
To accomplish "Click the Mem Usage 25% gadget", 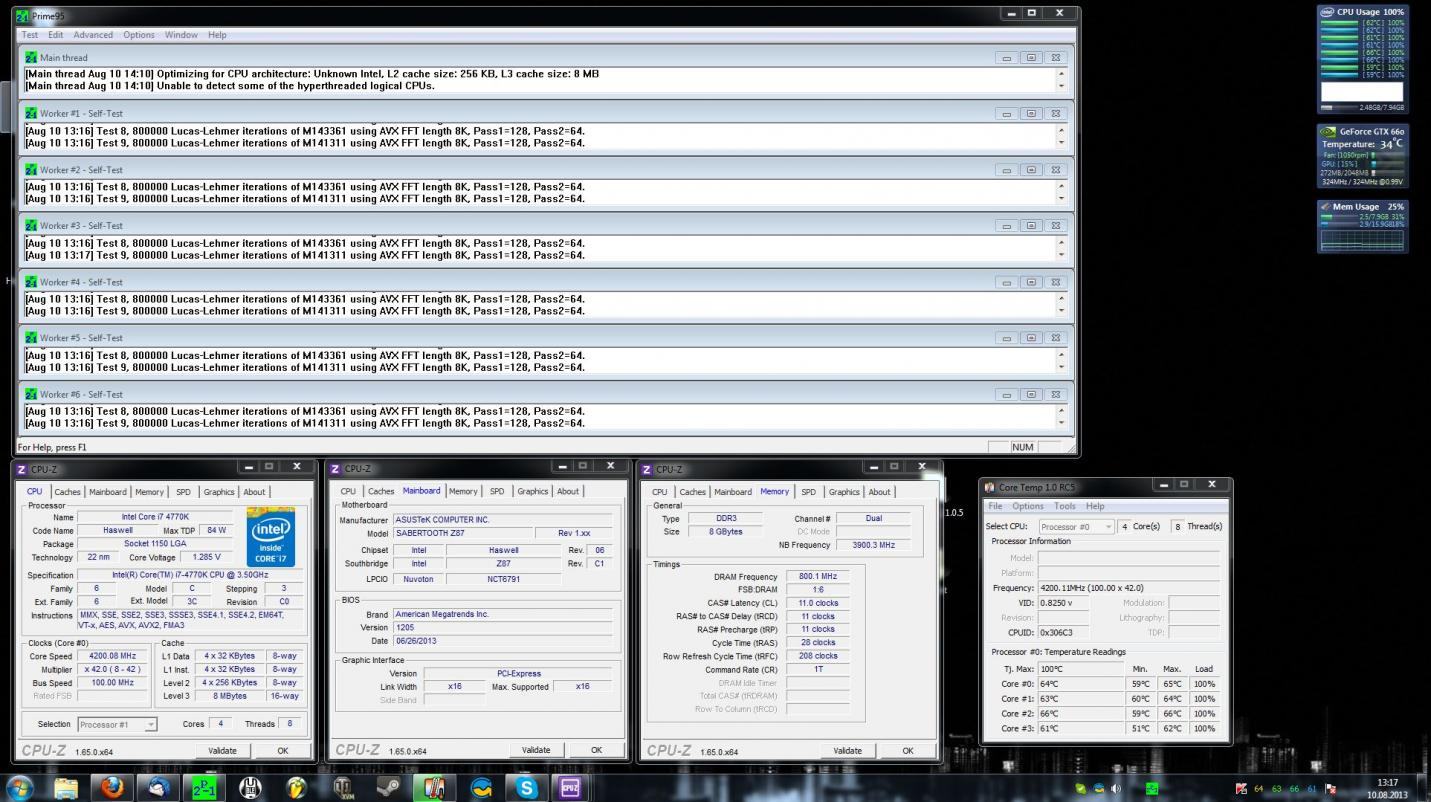I will click(x=1362, y=227).
